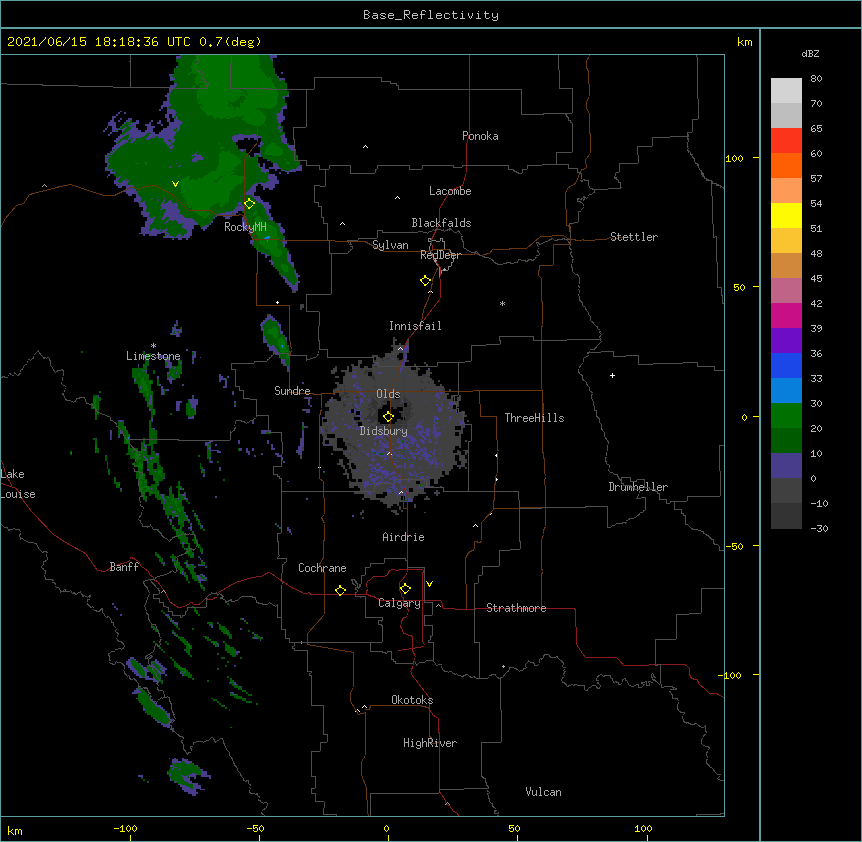The width and height of the screenshot is (862, 842).
Task: Click the yellow marker below Cochrane
Action: (340, 590)
